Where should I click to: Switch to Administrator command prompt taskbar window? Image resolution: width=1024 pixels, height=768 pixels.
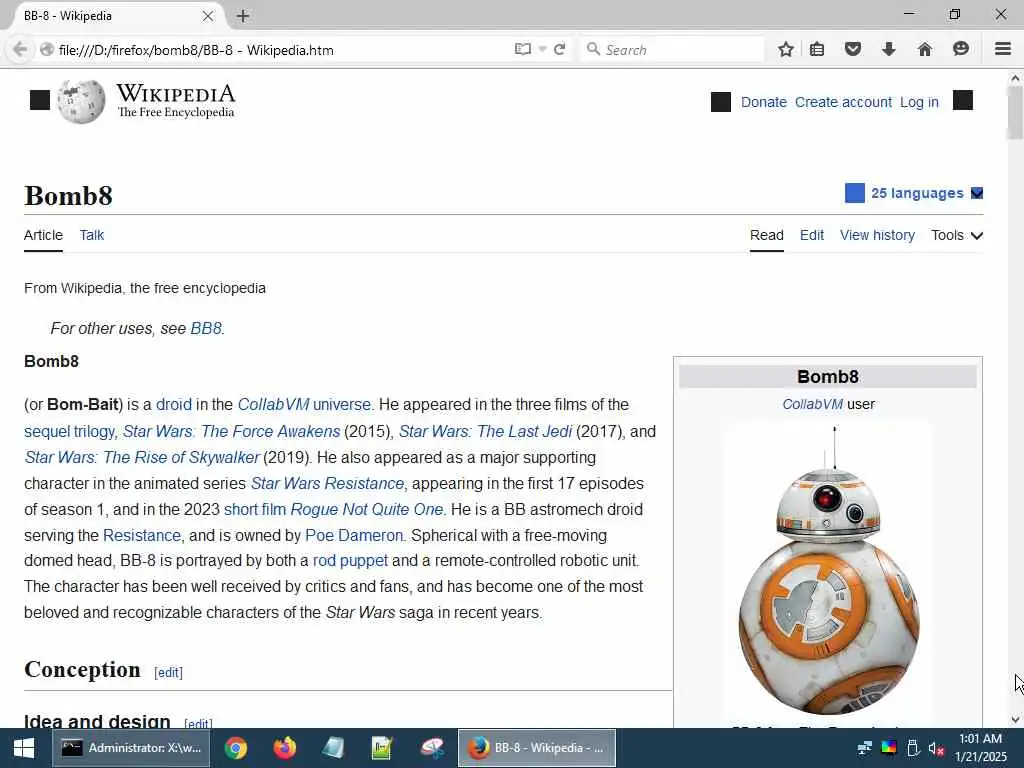131,748
